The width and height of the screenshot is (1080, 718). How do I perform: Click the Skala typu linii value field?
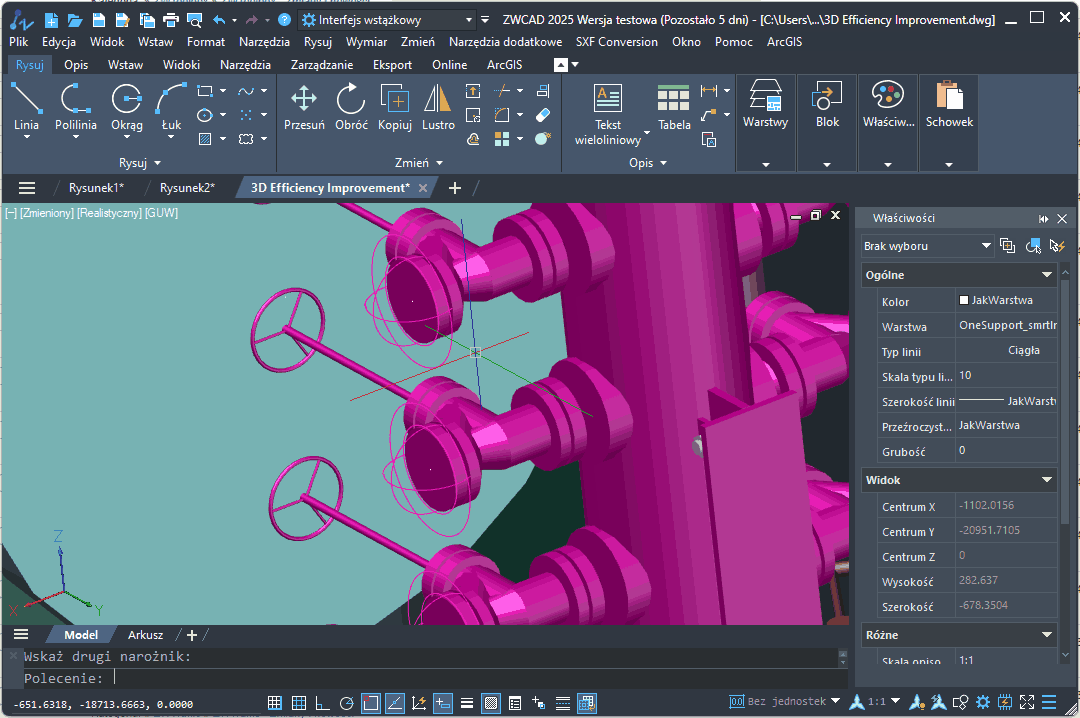point(1006,375)
